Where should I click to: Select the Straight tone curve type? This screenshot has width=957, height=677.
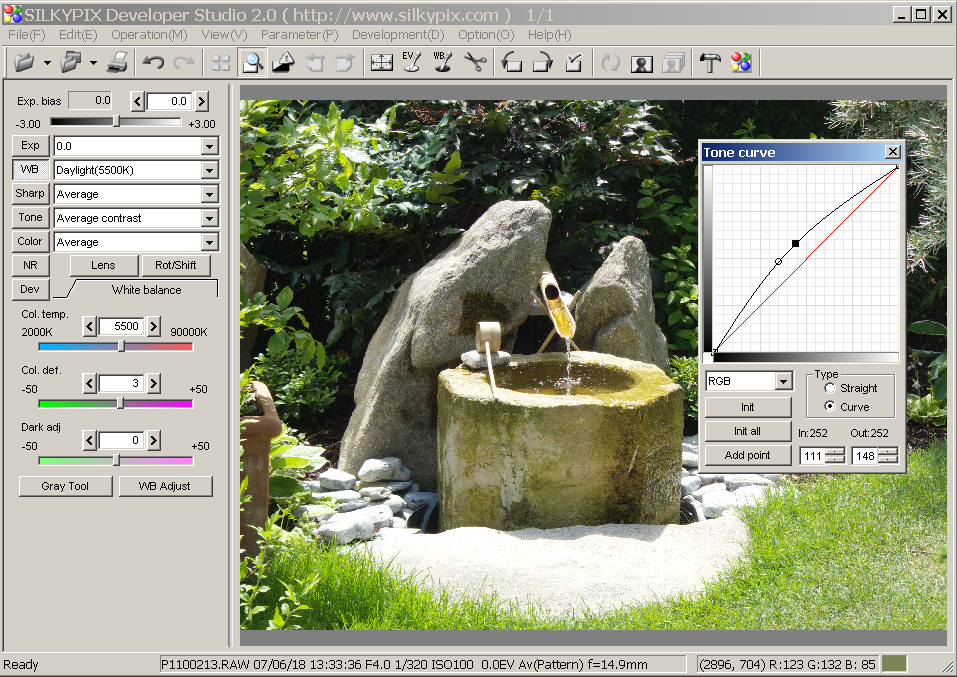830,388
